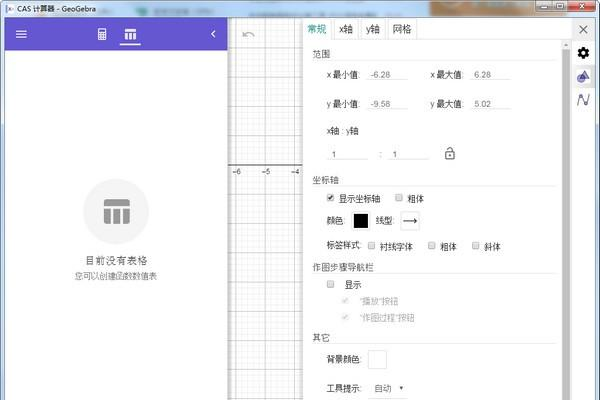Click the 目前没有表格 message

116,261
